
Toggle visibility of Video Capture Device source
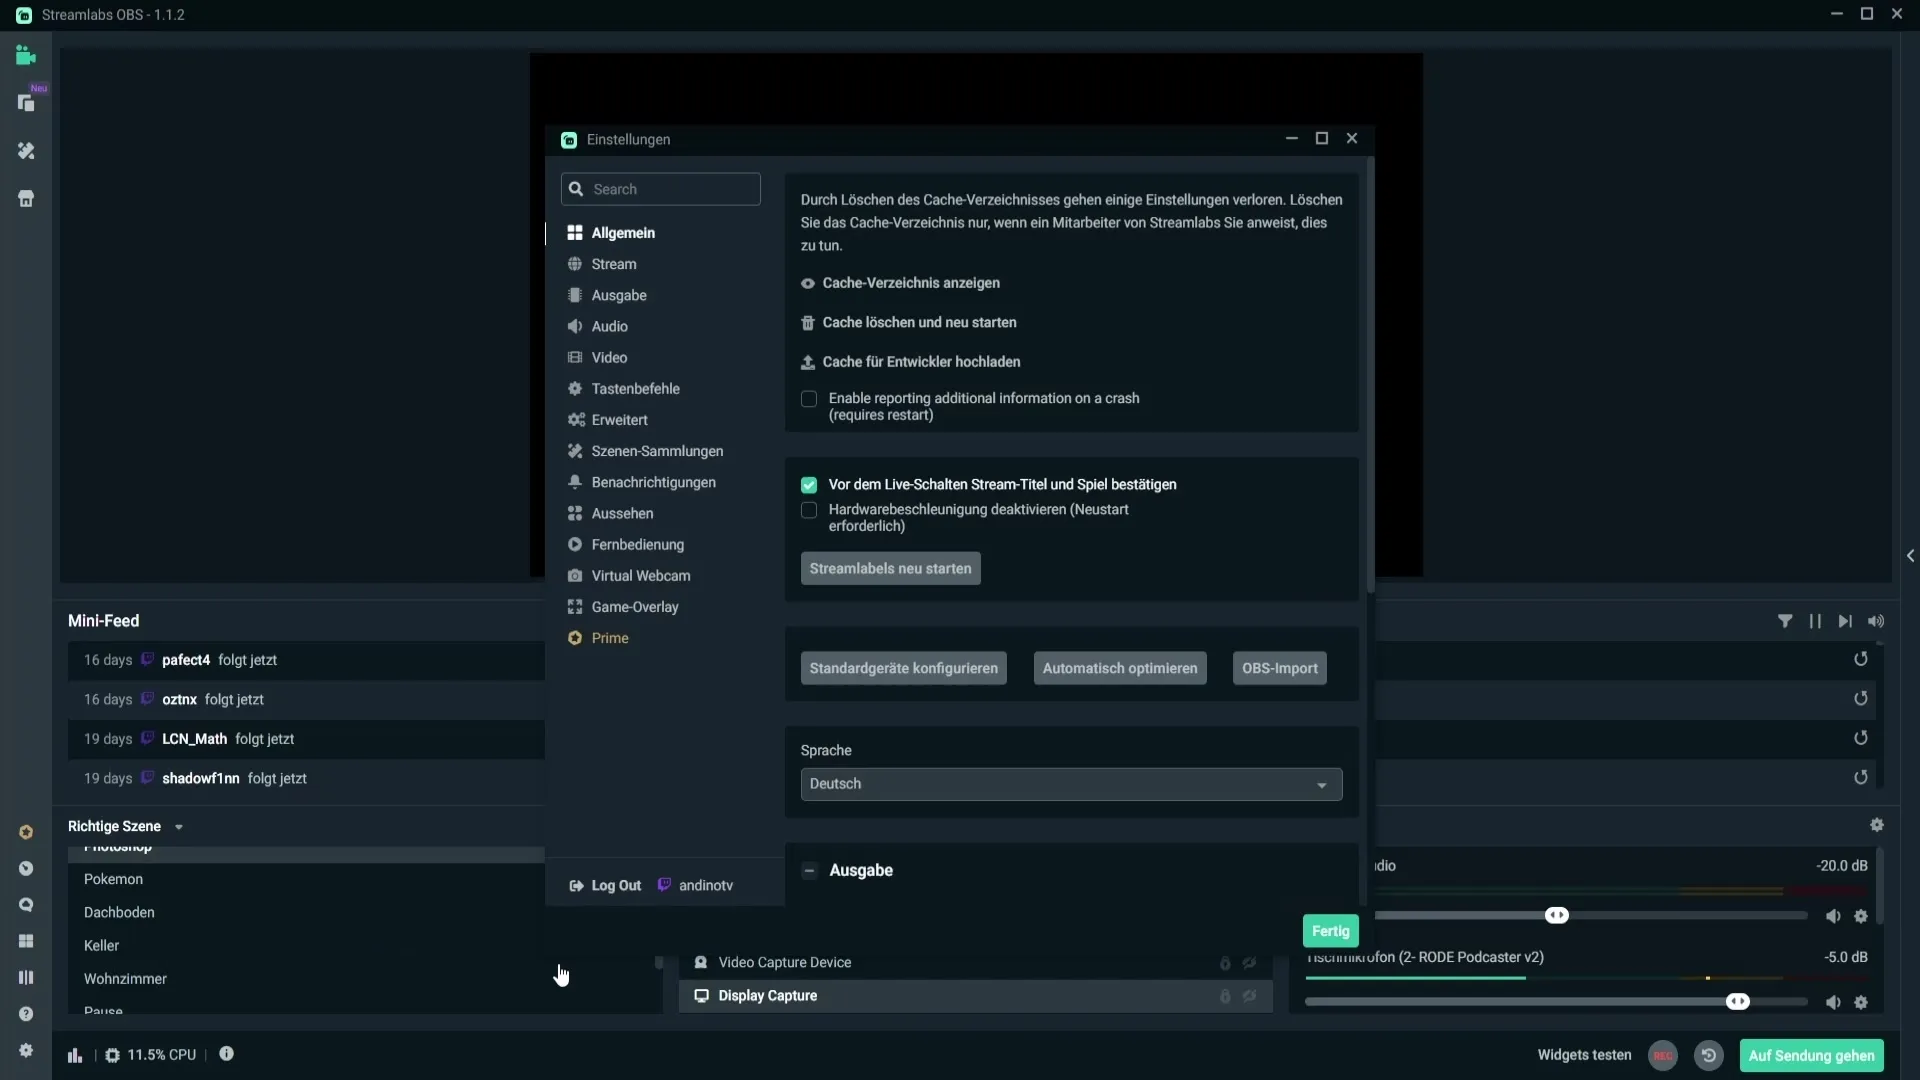point(1250,963)
